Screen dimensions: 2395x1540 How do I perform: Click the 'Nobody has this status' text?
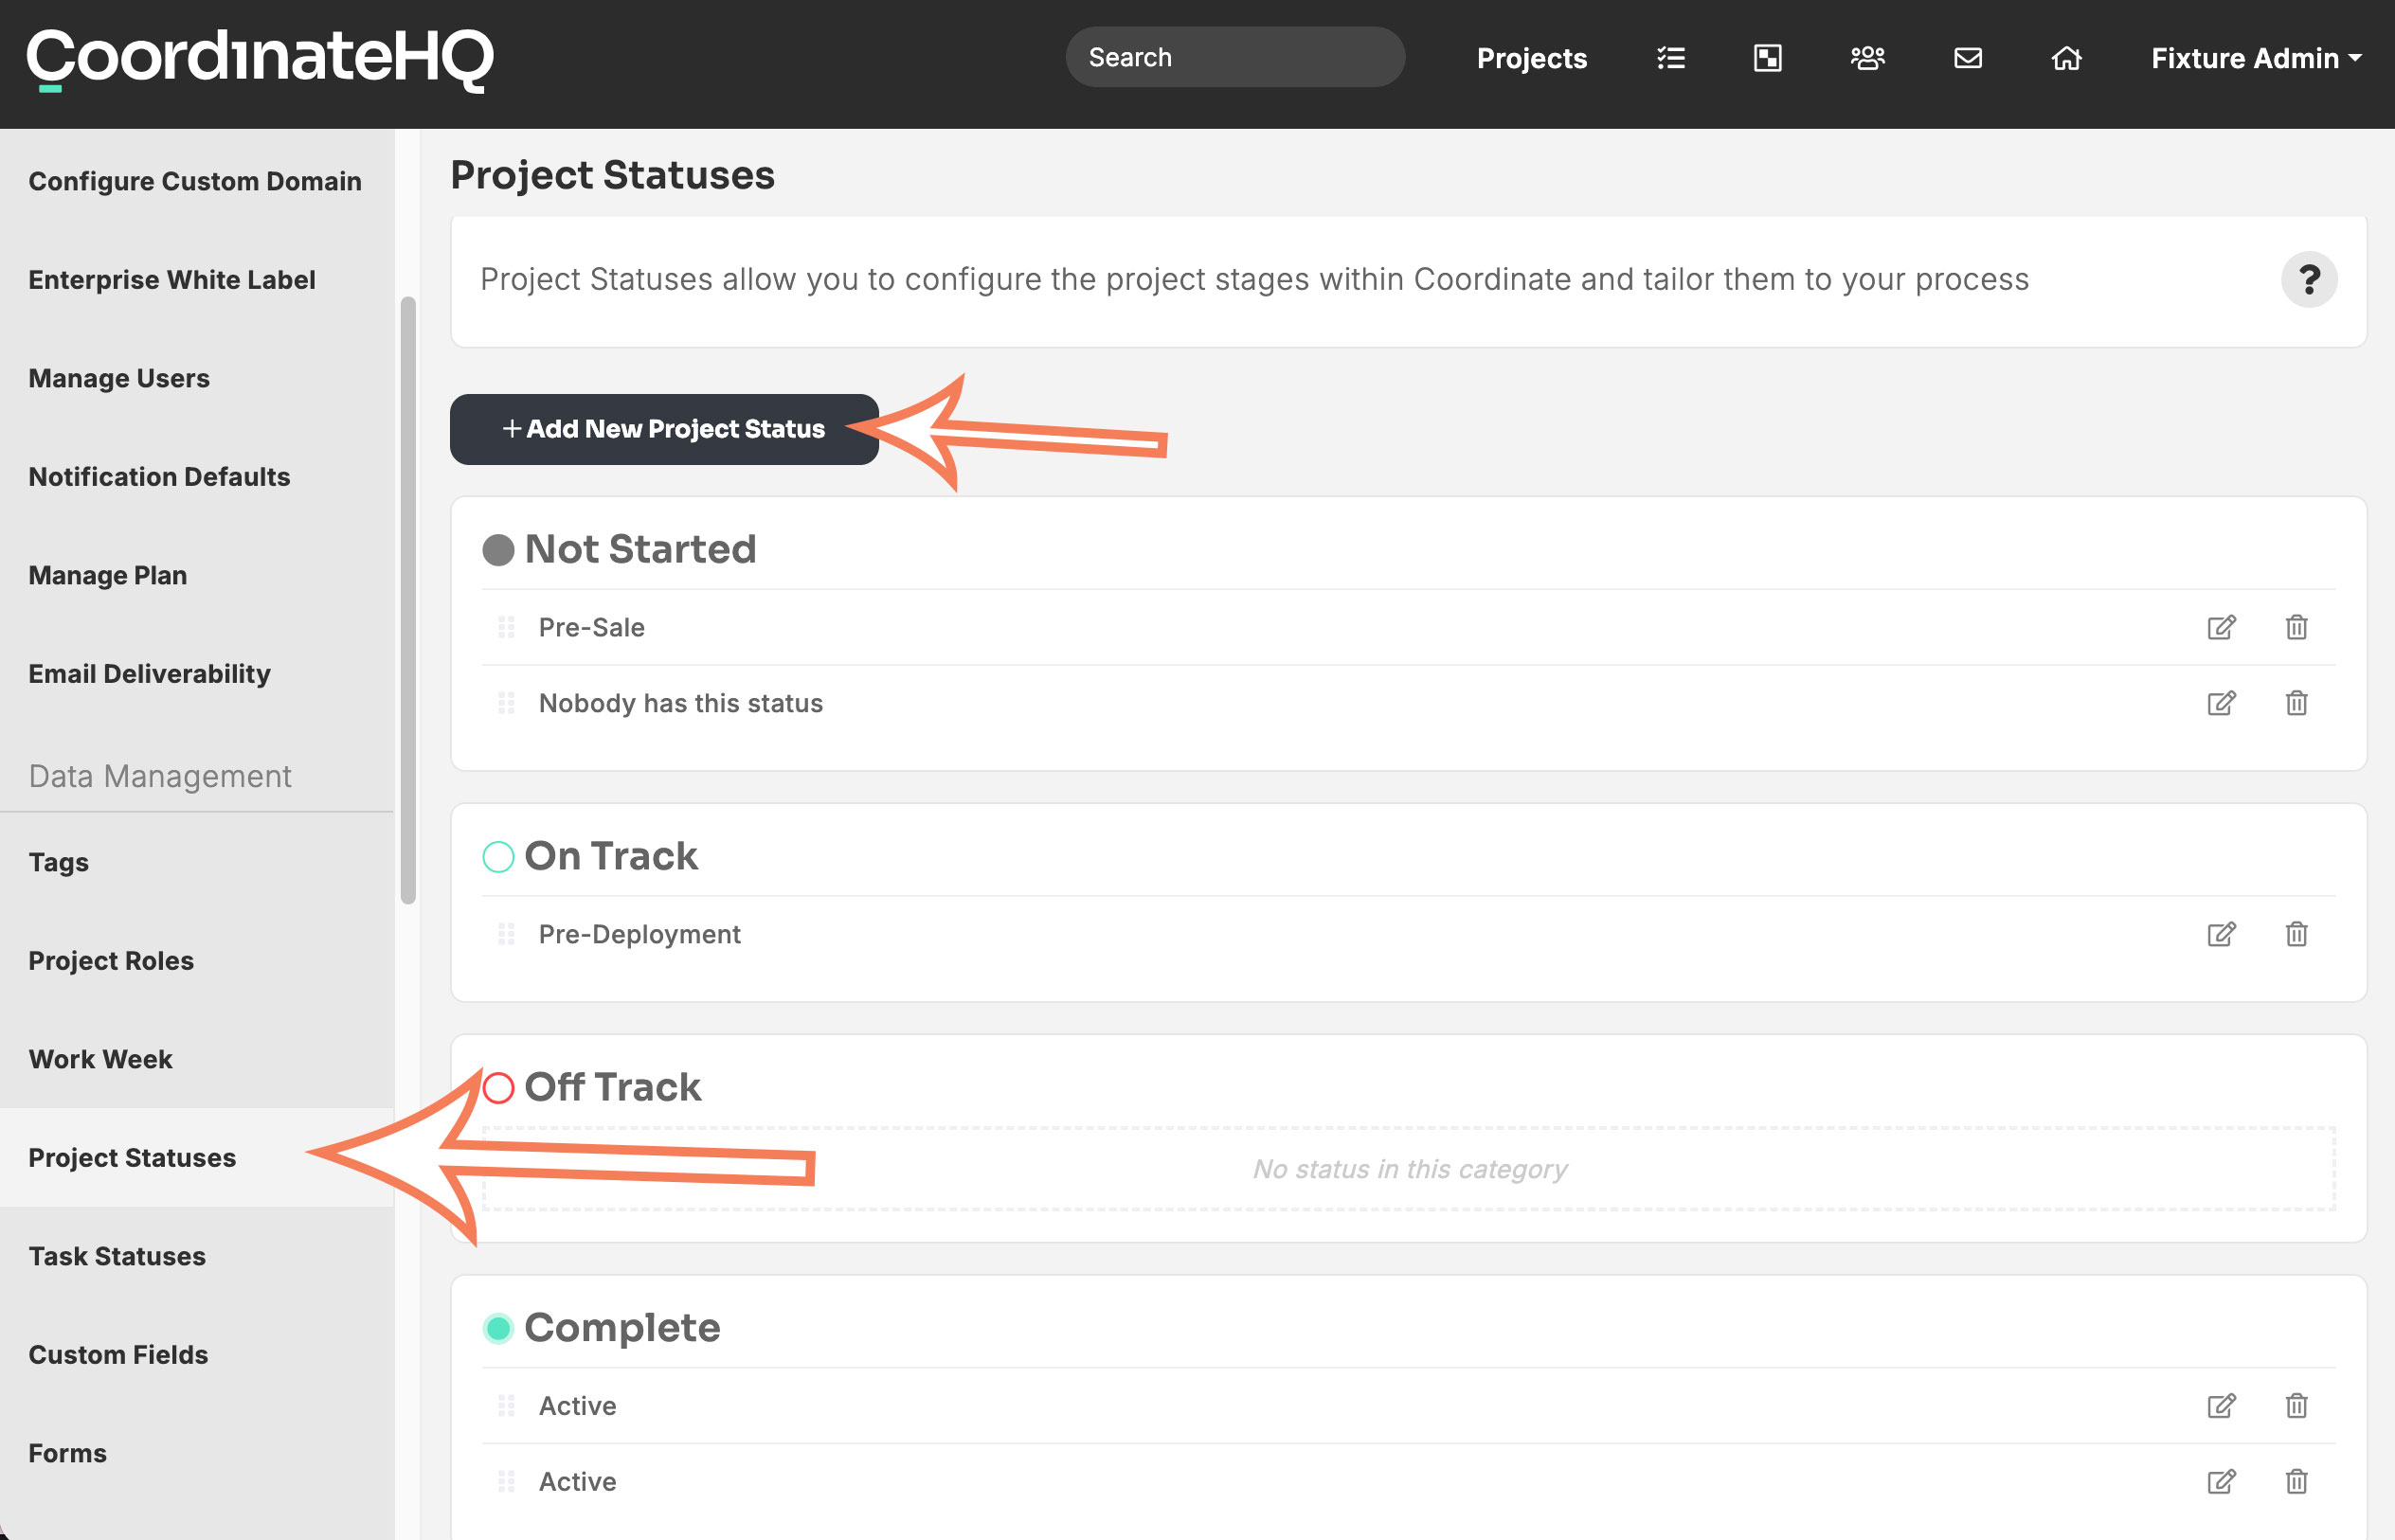(x=680, y=703)
